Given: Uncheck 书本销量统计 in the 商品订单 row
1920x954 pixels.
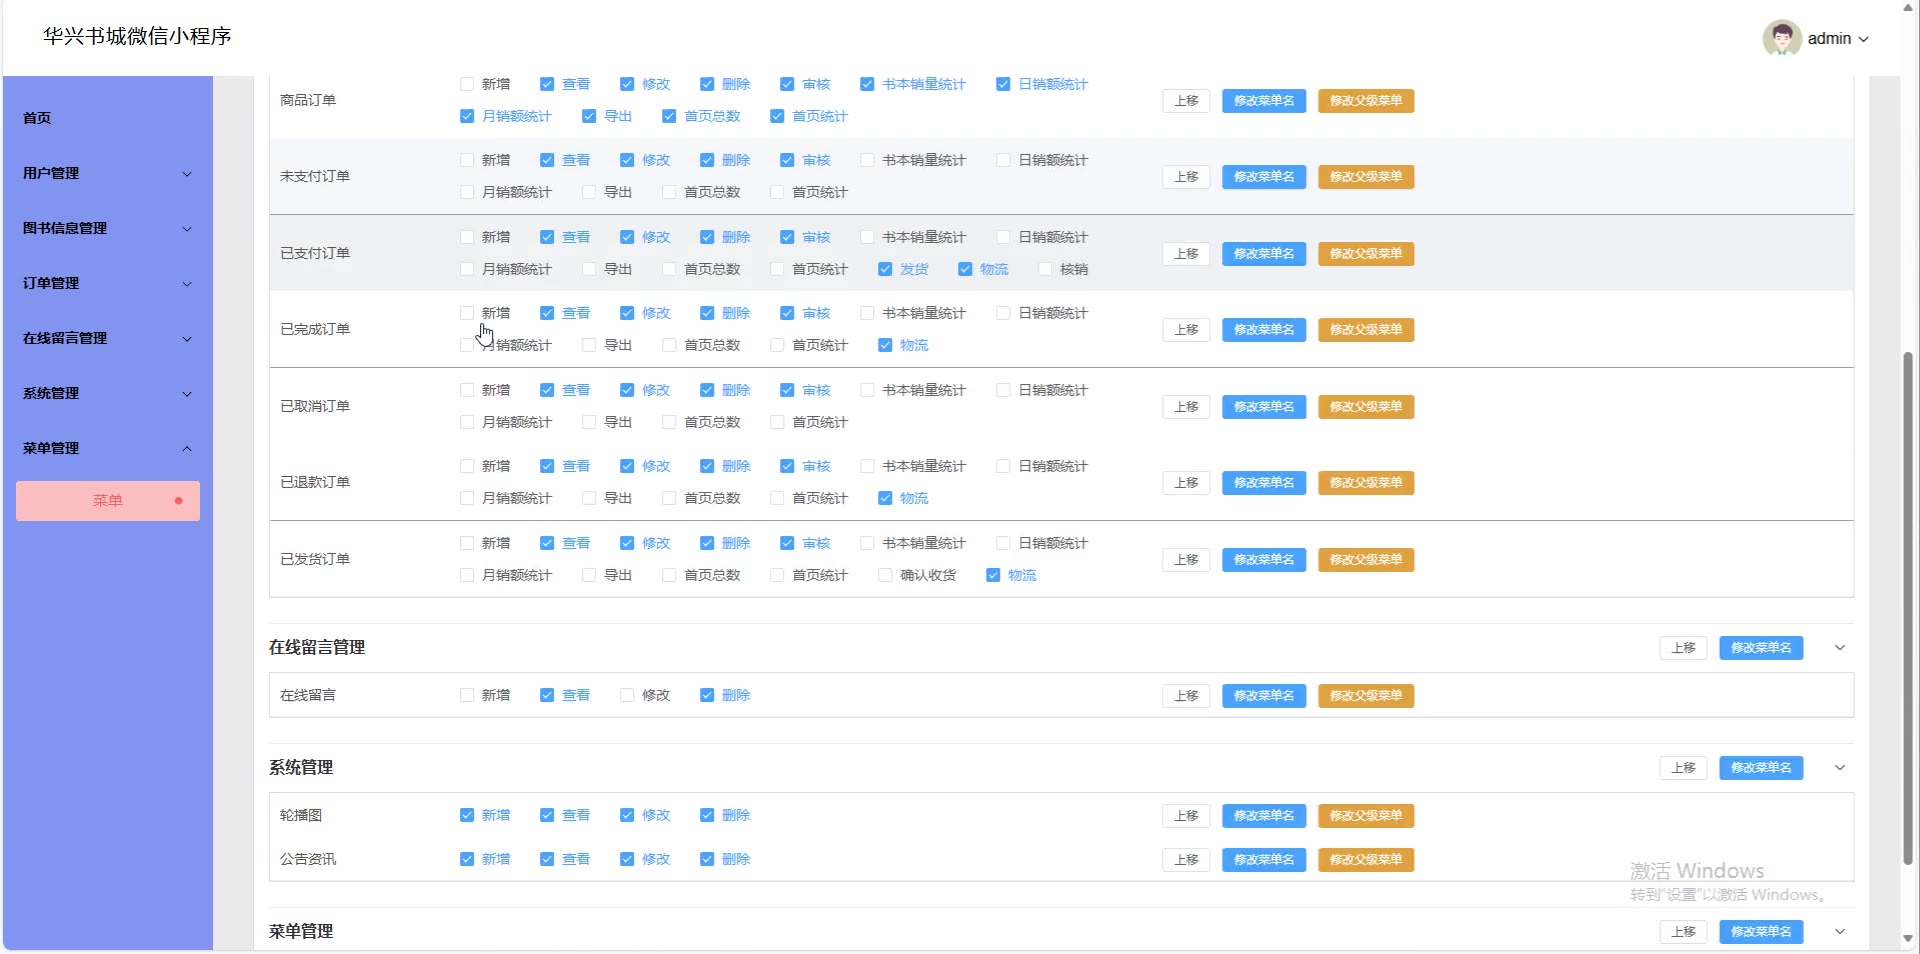Looking at the screenshot, I should pos(867,84).
